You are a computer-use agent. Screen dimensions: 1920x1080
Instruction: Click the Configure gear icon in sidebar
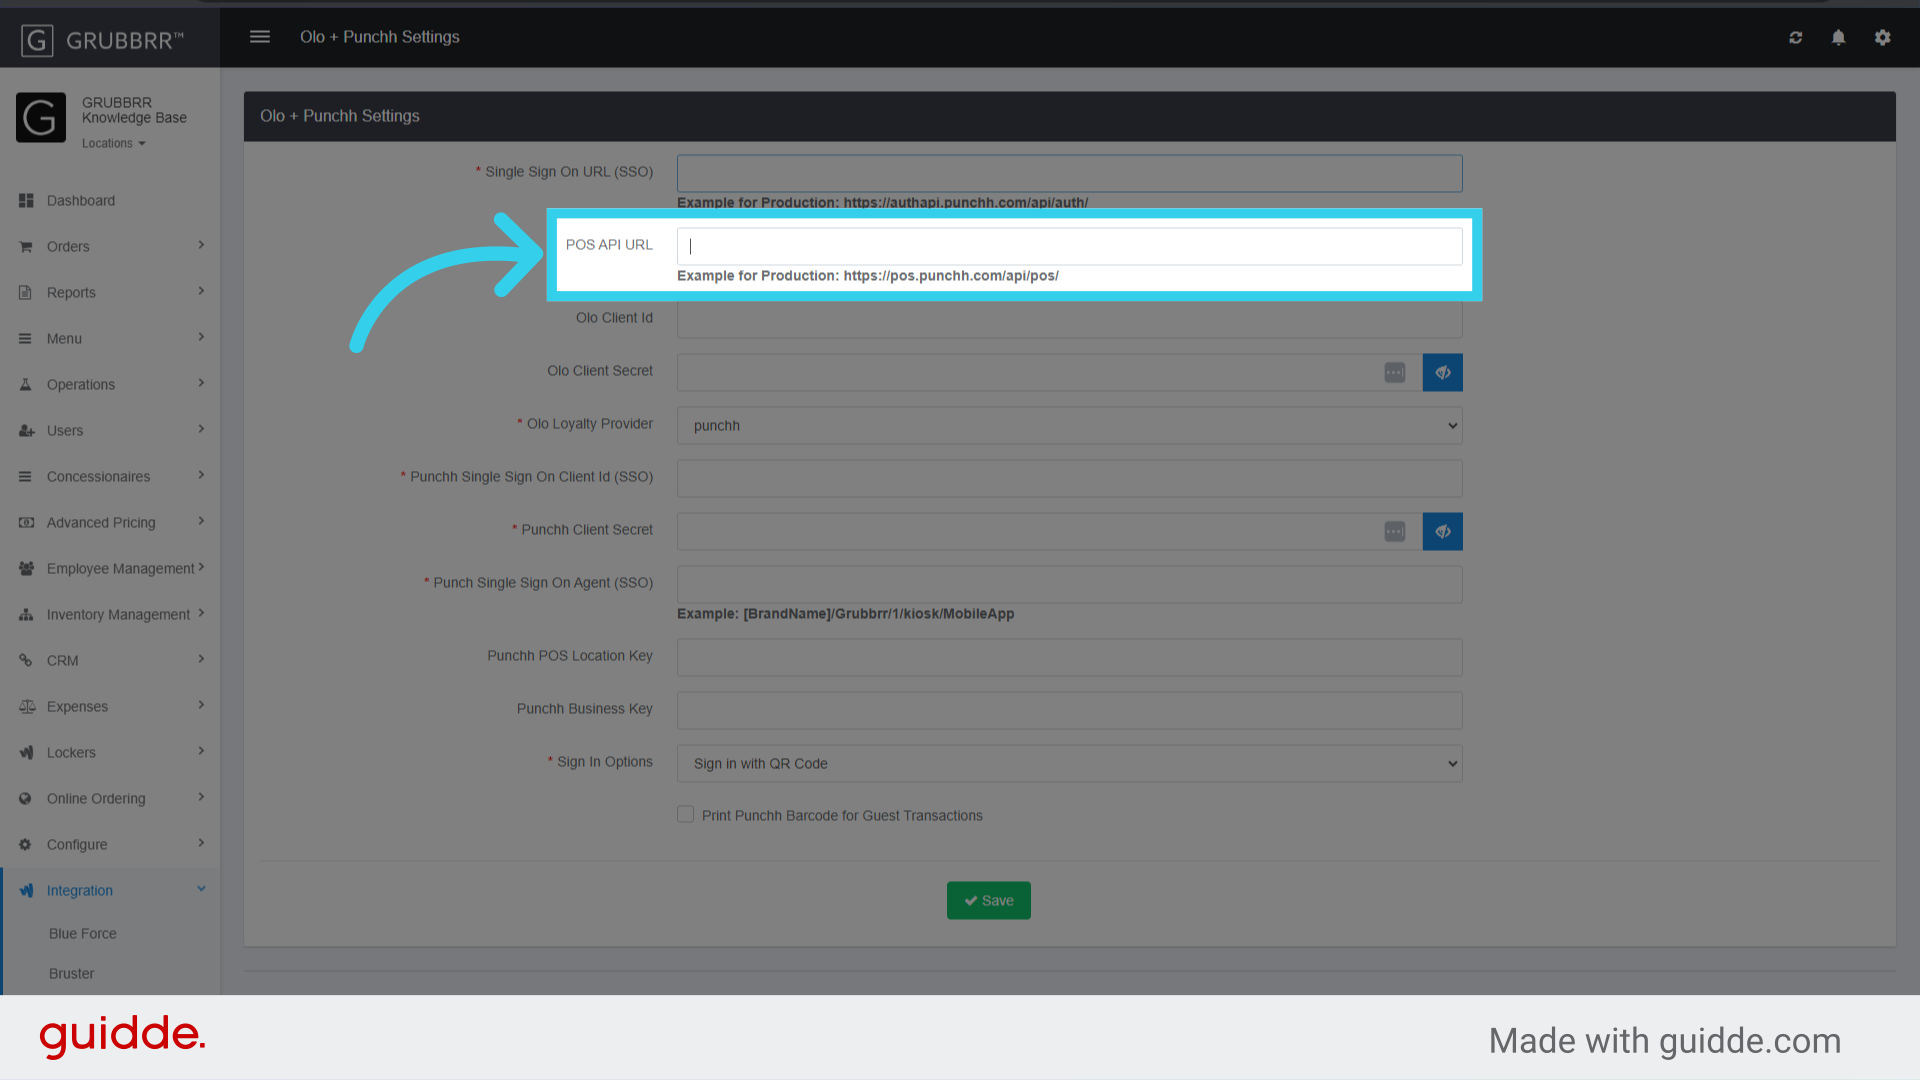26,845
